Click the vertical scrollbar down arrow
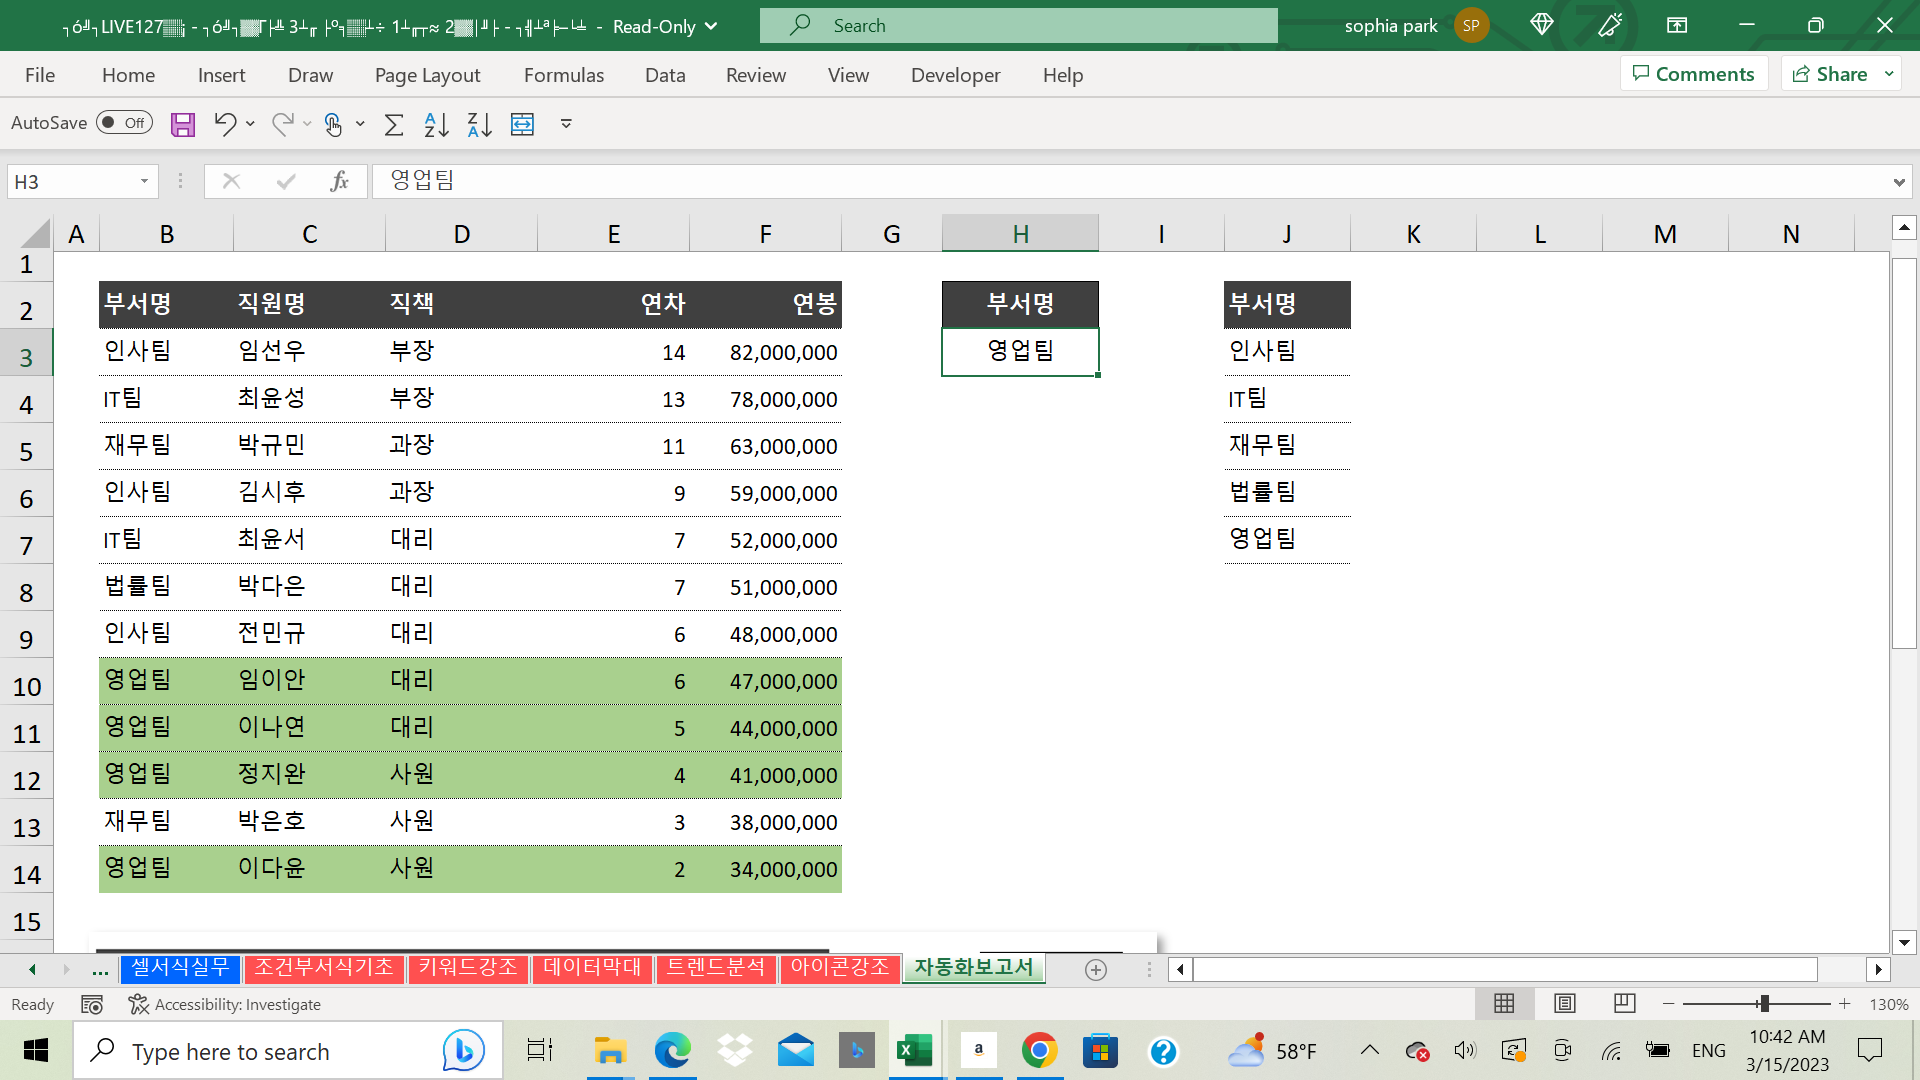 [x=1904, y=942]
